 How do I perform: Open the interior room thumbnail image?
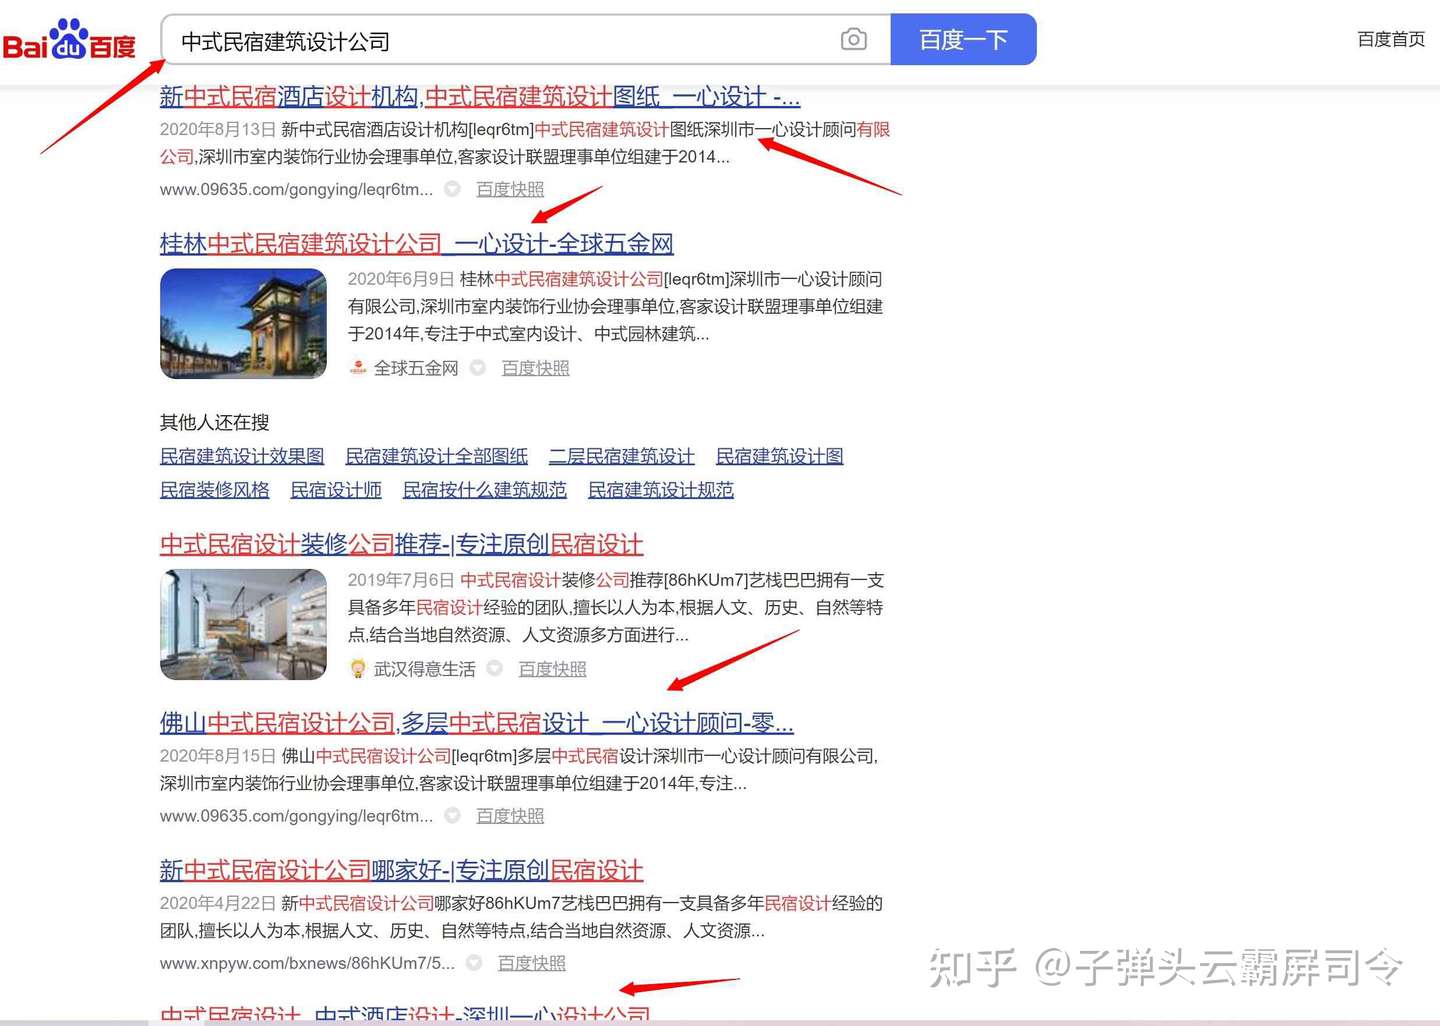point(243,625)
